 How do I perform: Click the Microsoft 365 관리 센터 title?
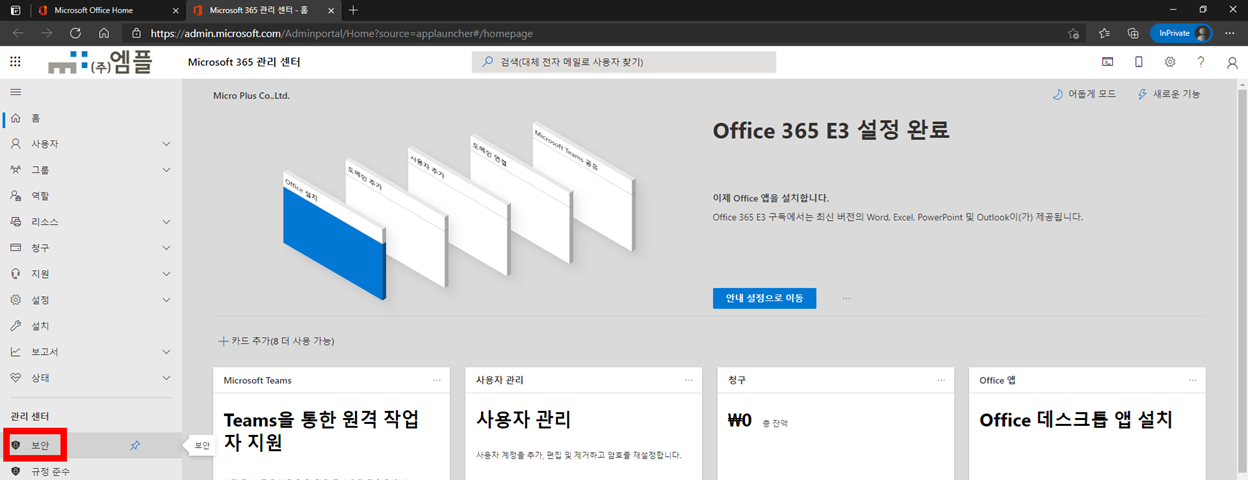[244, 62]
